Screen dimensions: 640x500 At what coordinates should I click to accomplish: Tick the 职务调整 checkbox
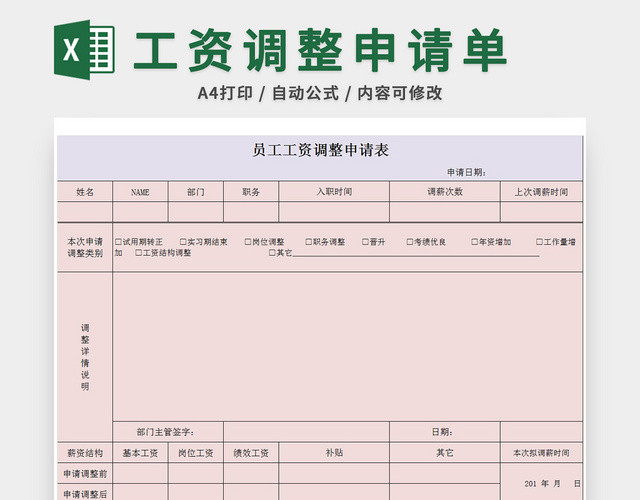click(309, 242)
